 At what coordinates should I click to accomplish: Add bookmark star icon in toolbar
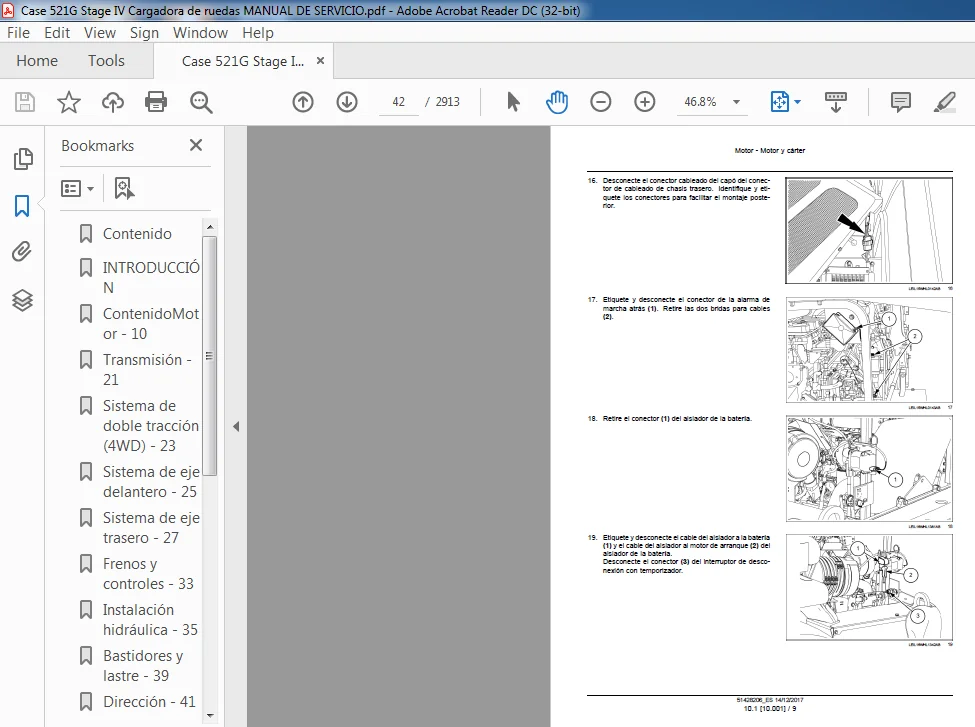tap(68, 101)
